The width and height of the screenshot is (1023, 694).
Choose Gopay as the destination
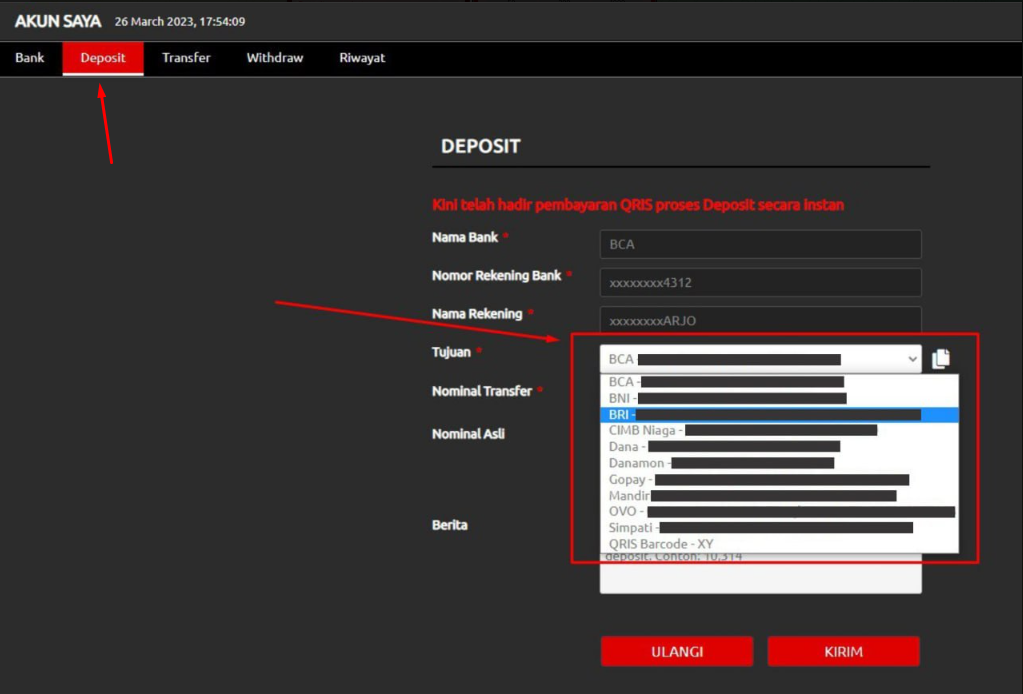tap(628, 480)
